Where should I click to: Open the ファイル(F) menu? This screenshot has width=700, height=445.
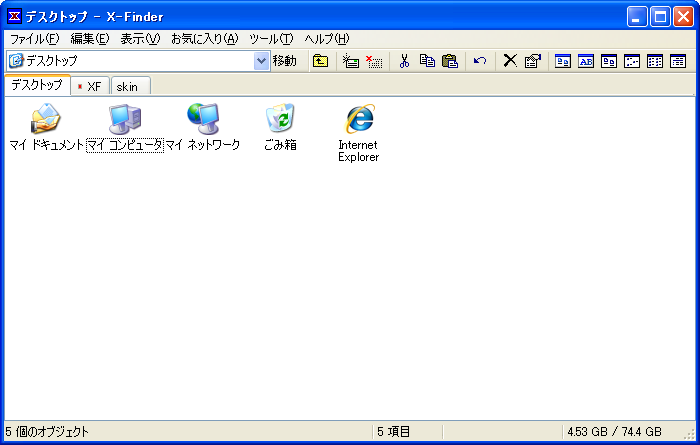point(35,39)
